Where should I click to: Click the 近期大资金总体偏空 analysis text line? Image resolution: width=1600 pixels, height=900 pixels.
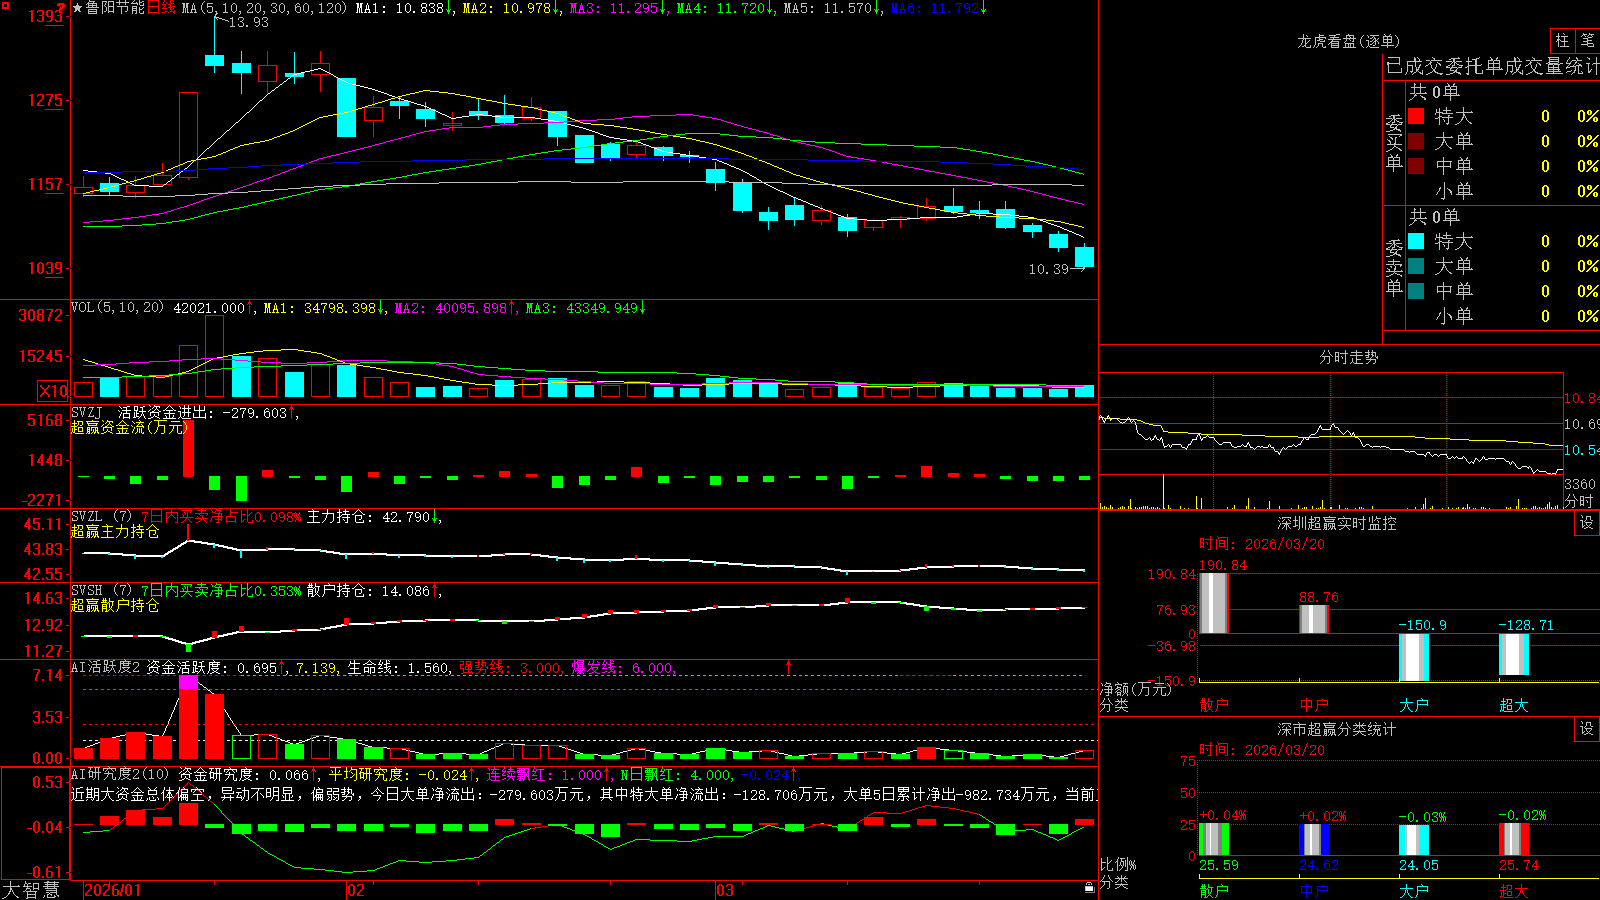[584, 794]
